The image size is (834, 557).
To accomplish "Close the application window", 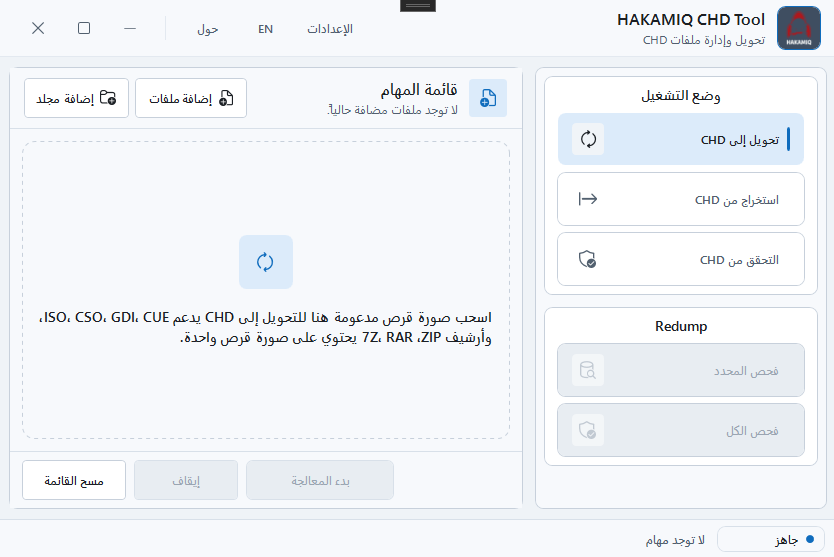I will tap(38, 28).
